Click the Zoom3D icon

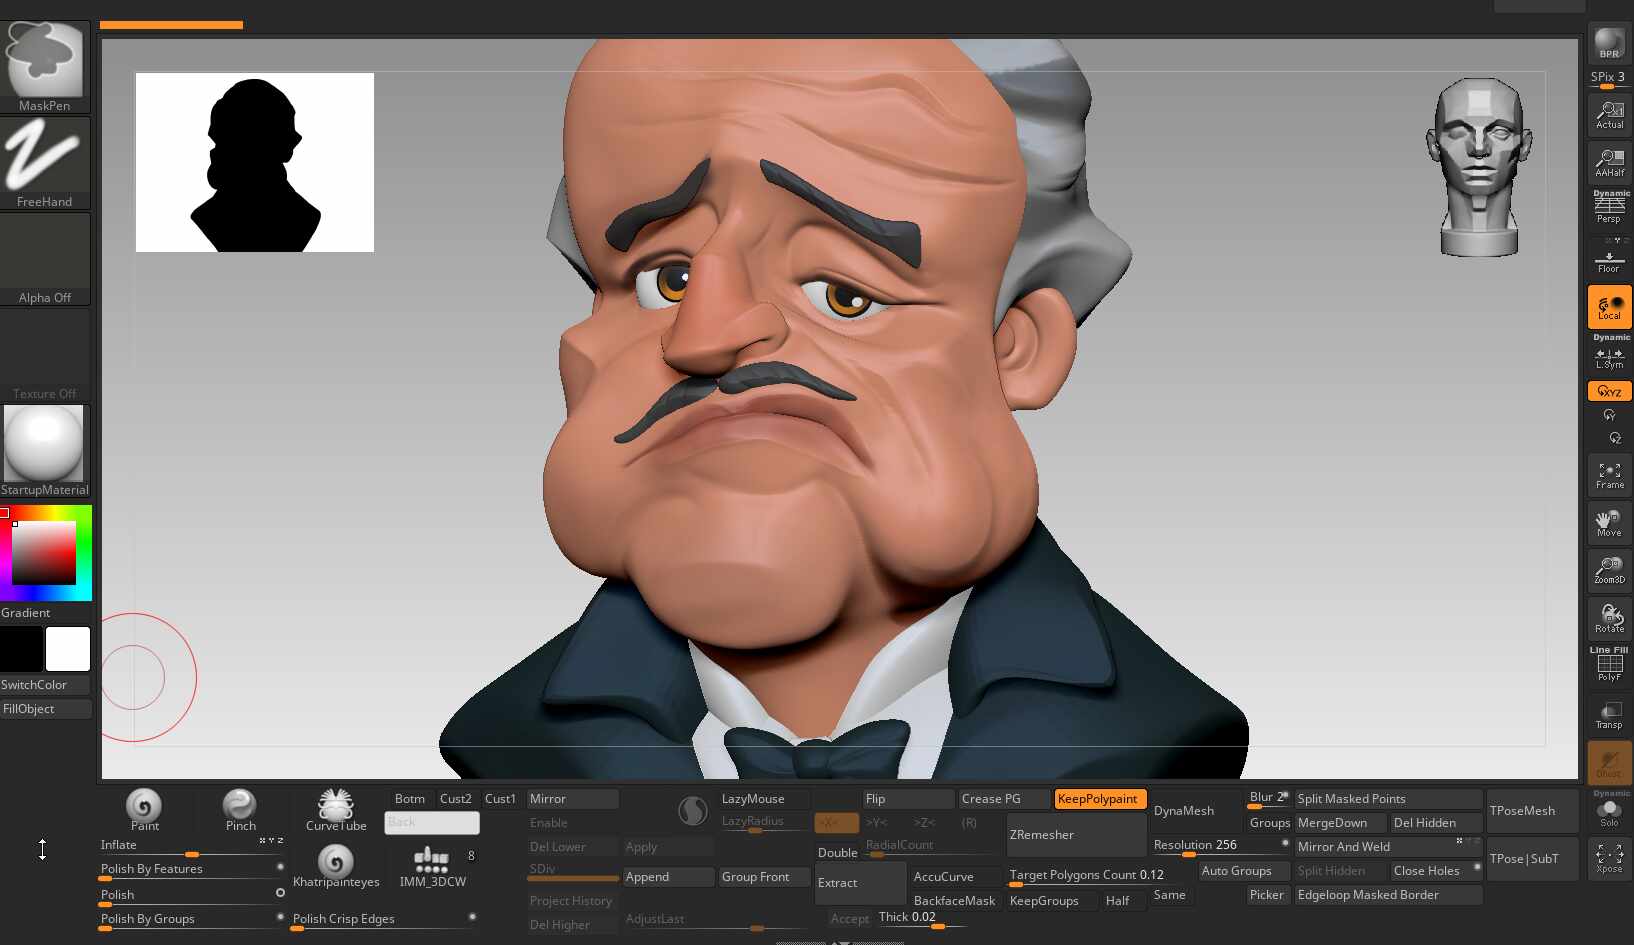(x=1609, y=571)
